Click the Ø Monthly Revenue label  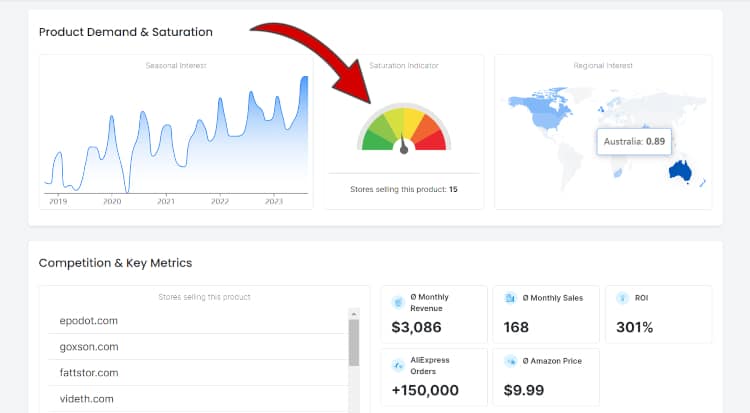point(430,302)
